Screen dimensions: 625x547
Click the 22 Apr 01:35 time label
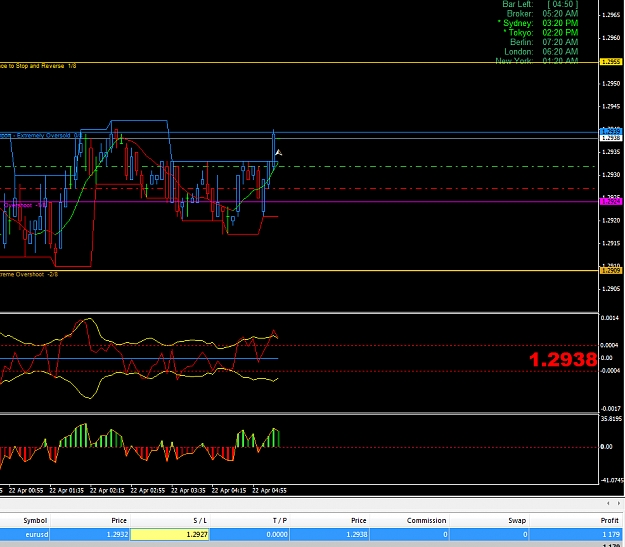click(67, 490)
